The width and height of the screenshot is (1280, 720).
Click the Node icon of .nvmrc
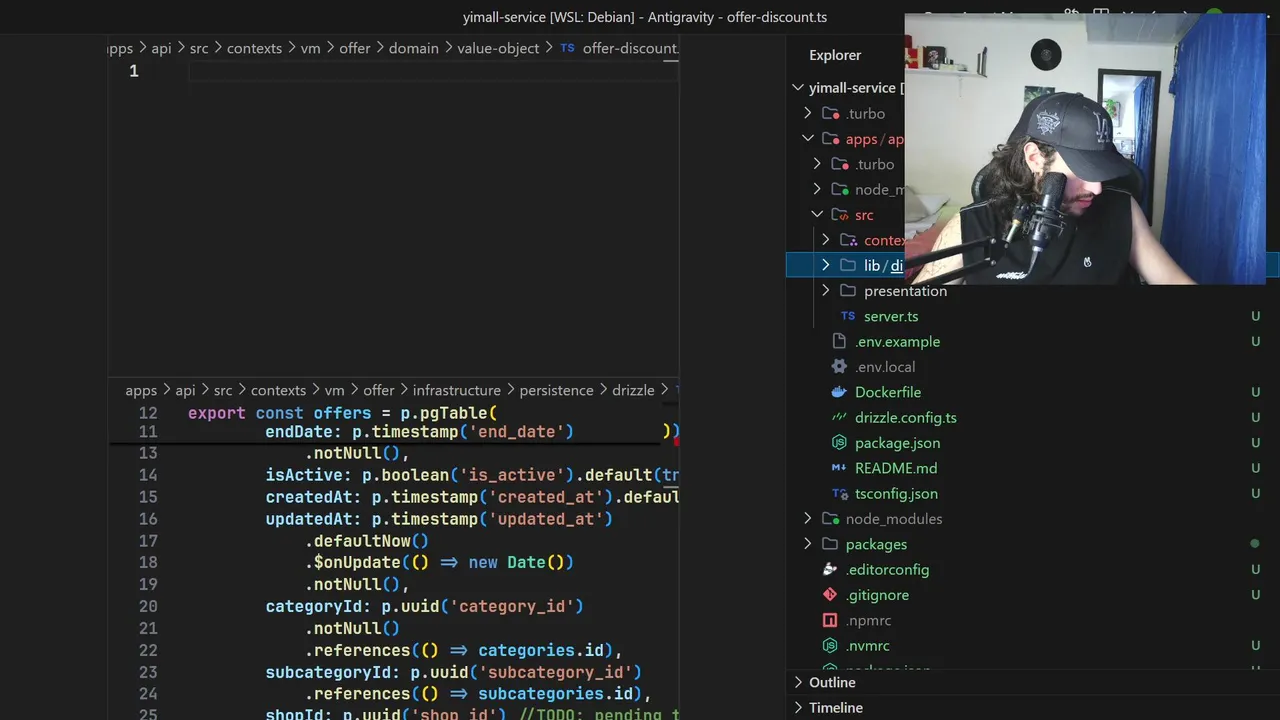(830, 645)
